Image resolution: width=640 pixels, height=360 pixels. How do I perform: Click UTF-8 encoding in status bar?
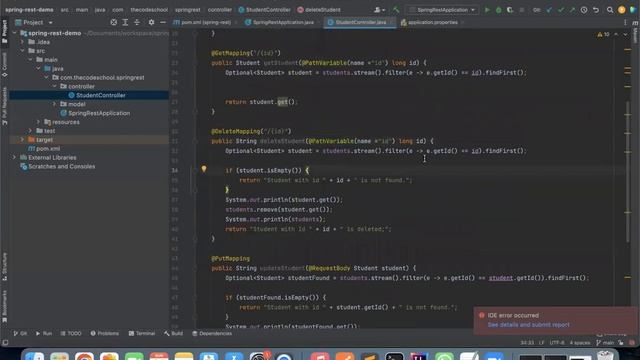click(557, 342)
